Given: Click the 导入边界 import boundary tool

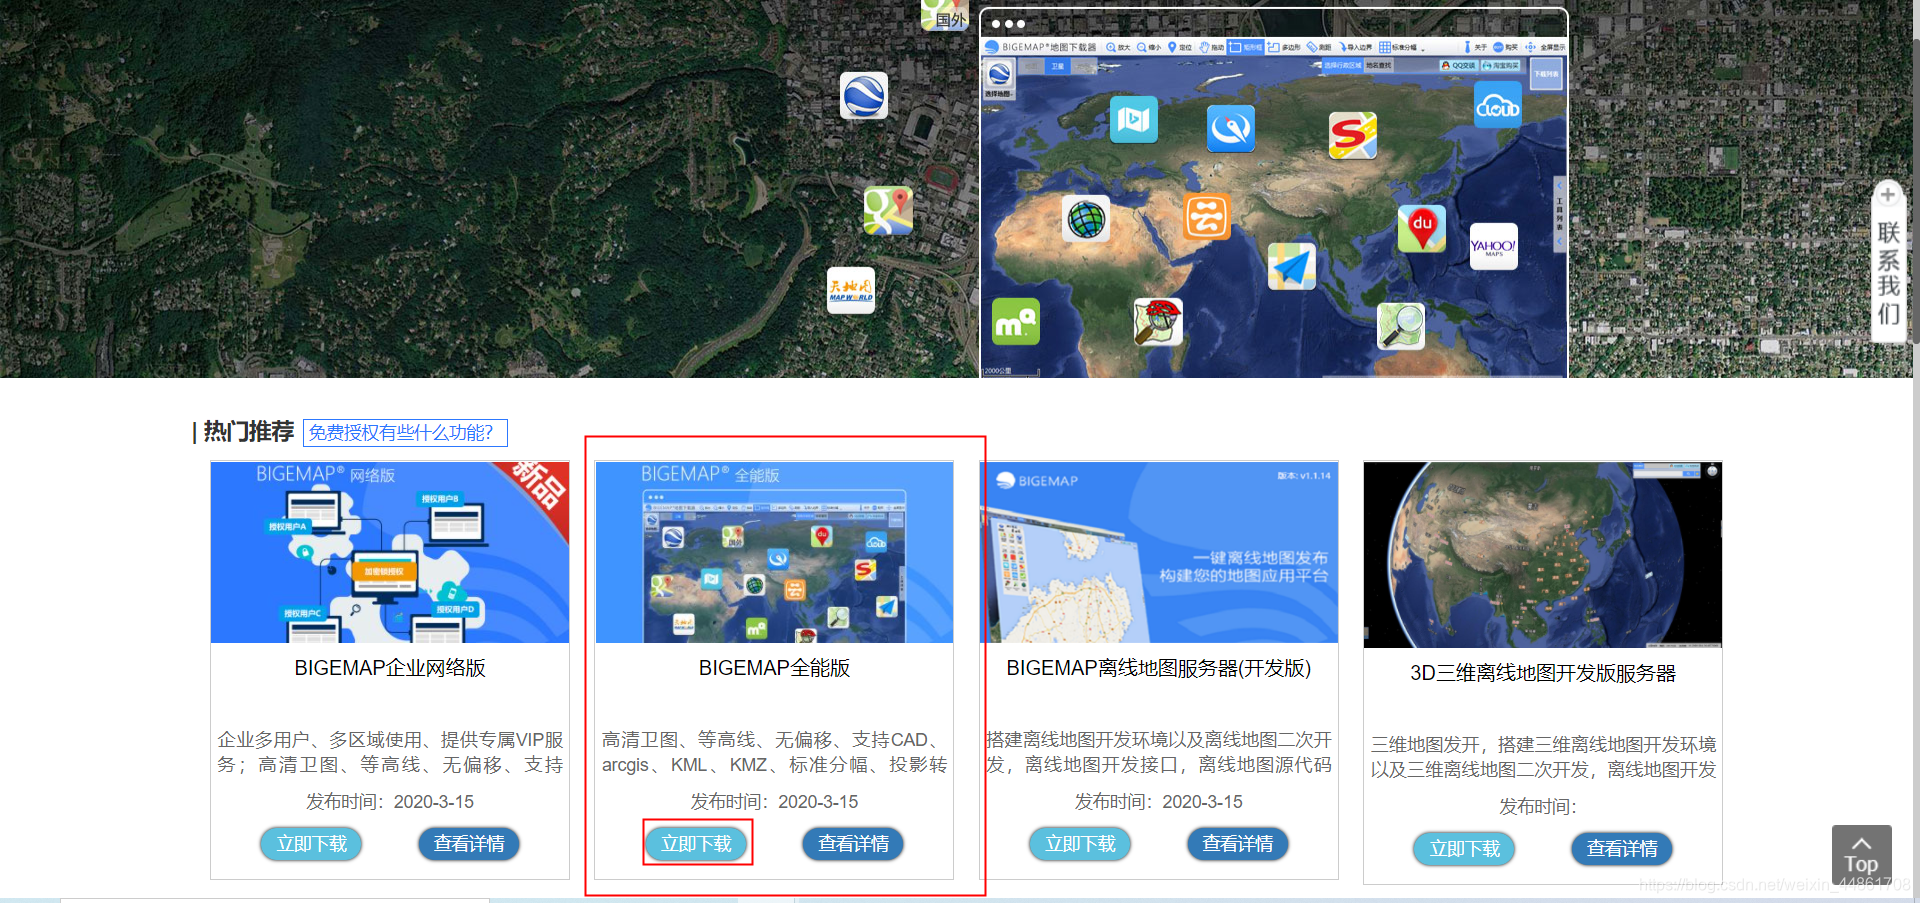Looking at the screenshot, I should tap(1356, 47).
